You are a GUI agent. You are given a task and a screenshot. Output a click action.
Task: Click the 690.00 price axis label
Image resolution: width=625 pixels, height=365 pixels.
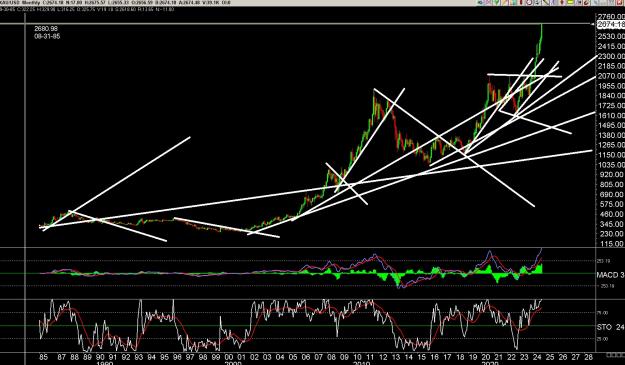pos(612,194)
